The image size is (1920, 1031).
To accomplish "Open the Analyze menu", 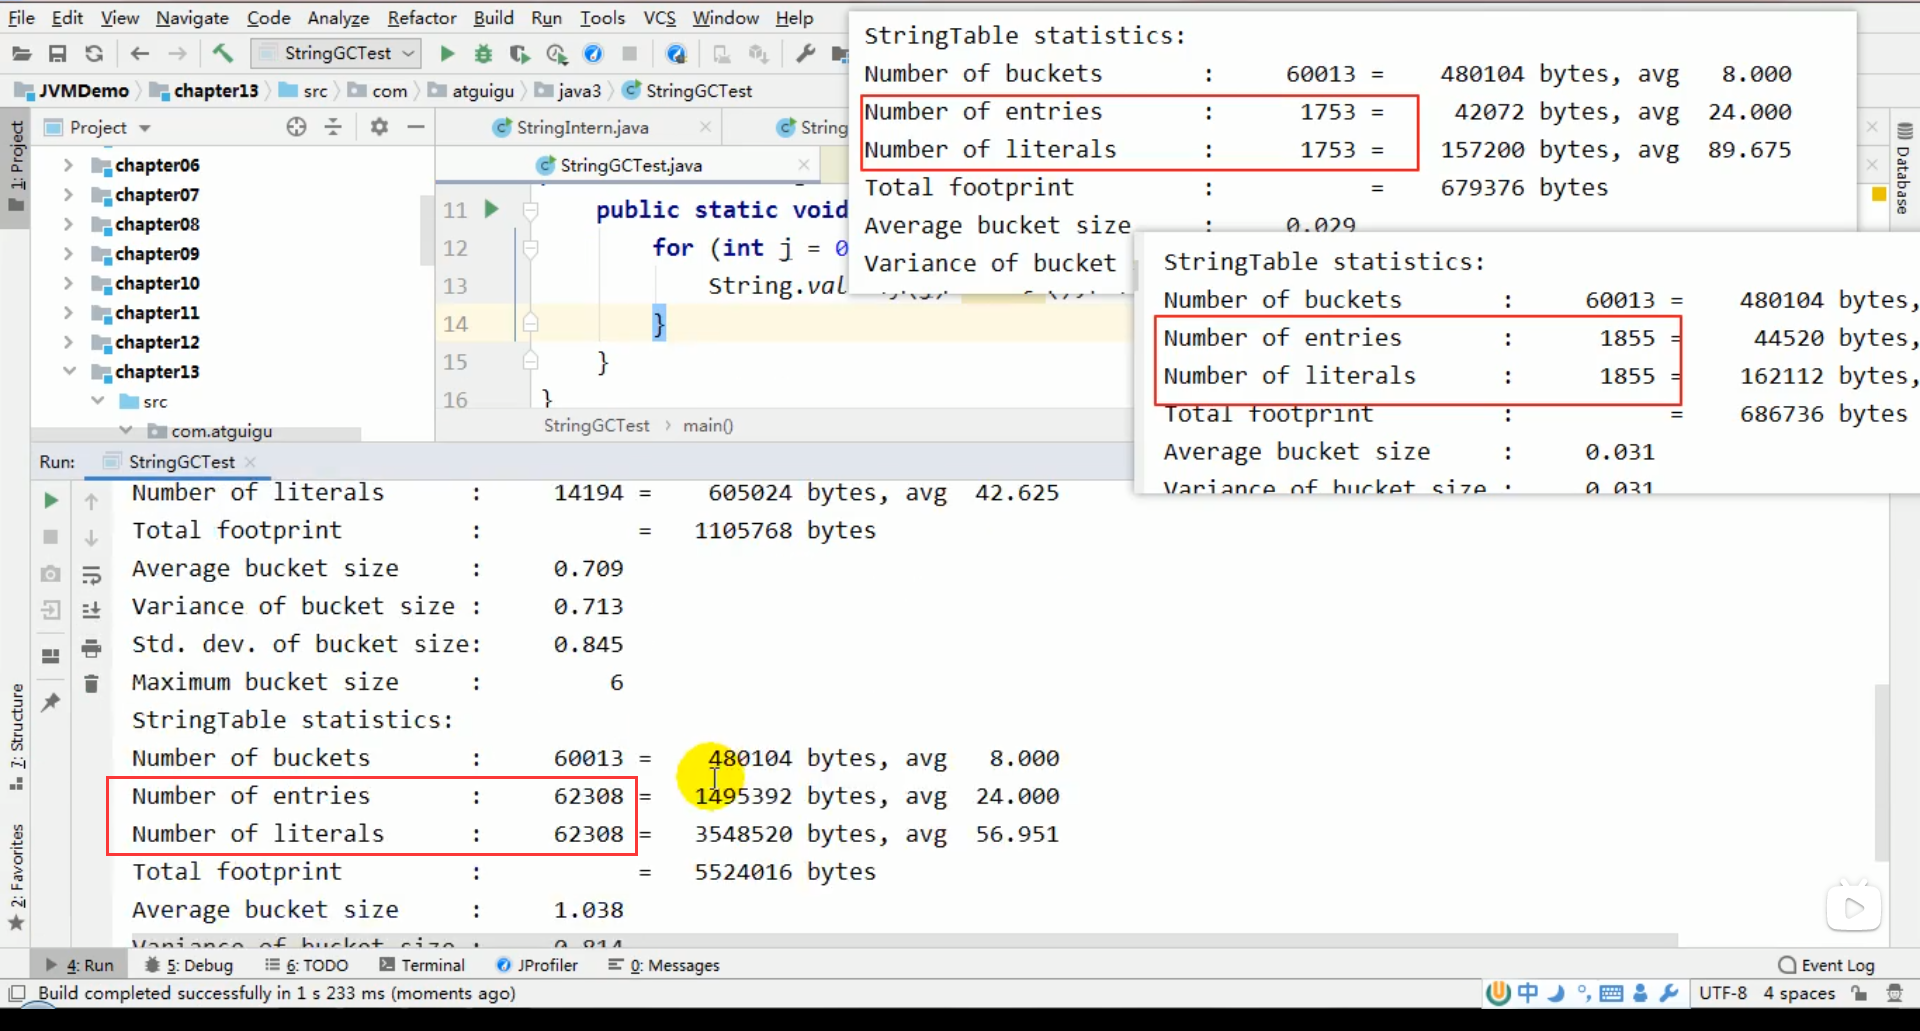I will (338, 18).
